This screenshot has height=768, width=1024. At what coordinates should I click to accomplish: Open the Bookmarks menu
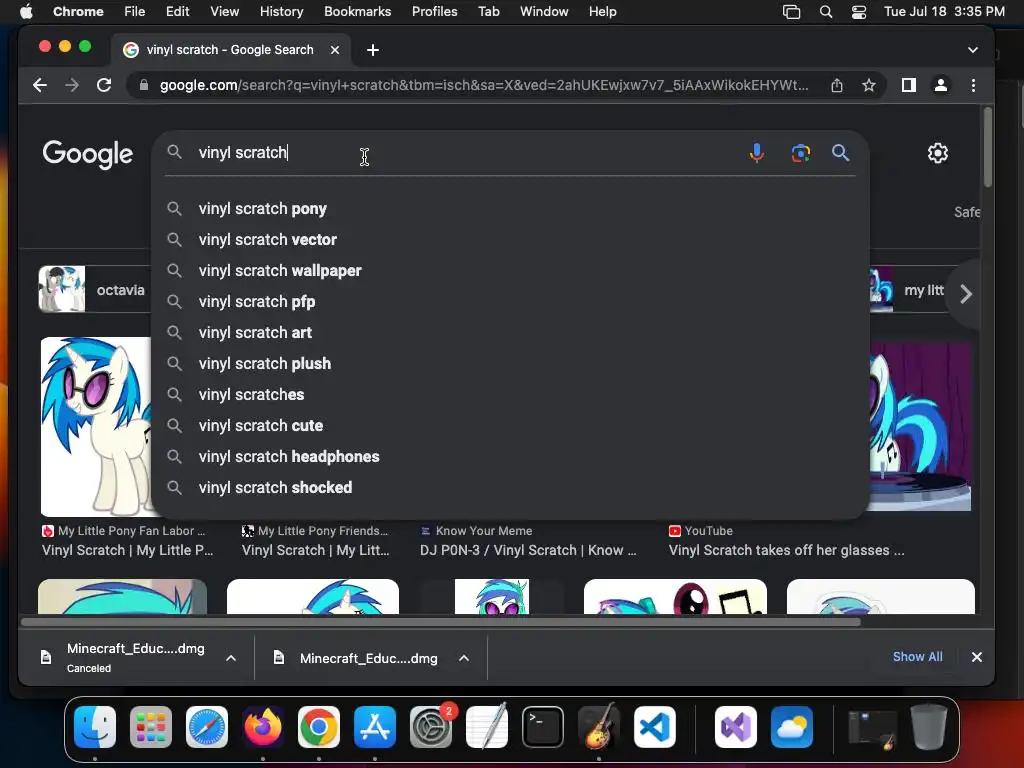pyautogui.click(x=357, y=12)
